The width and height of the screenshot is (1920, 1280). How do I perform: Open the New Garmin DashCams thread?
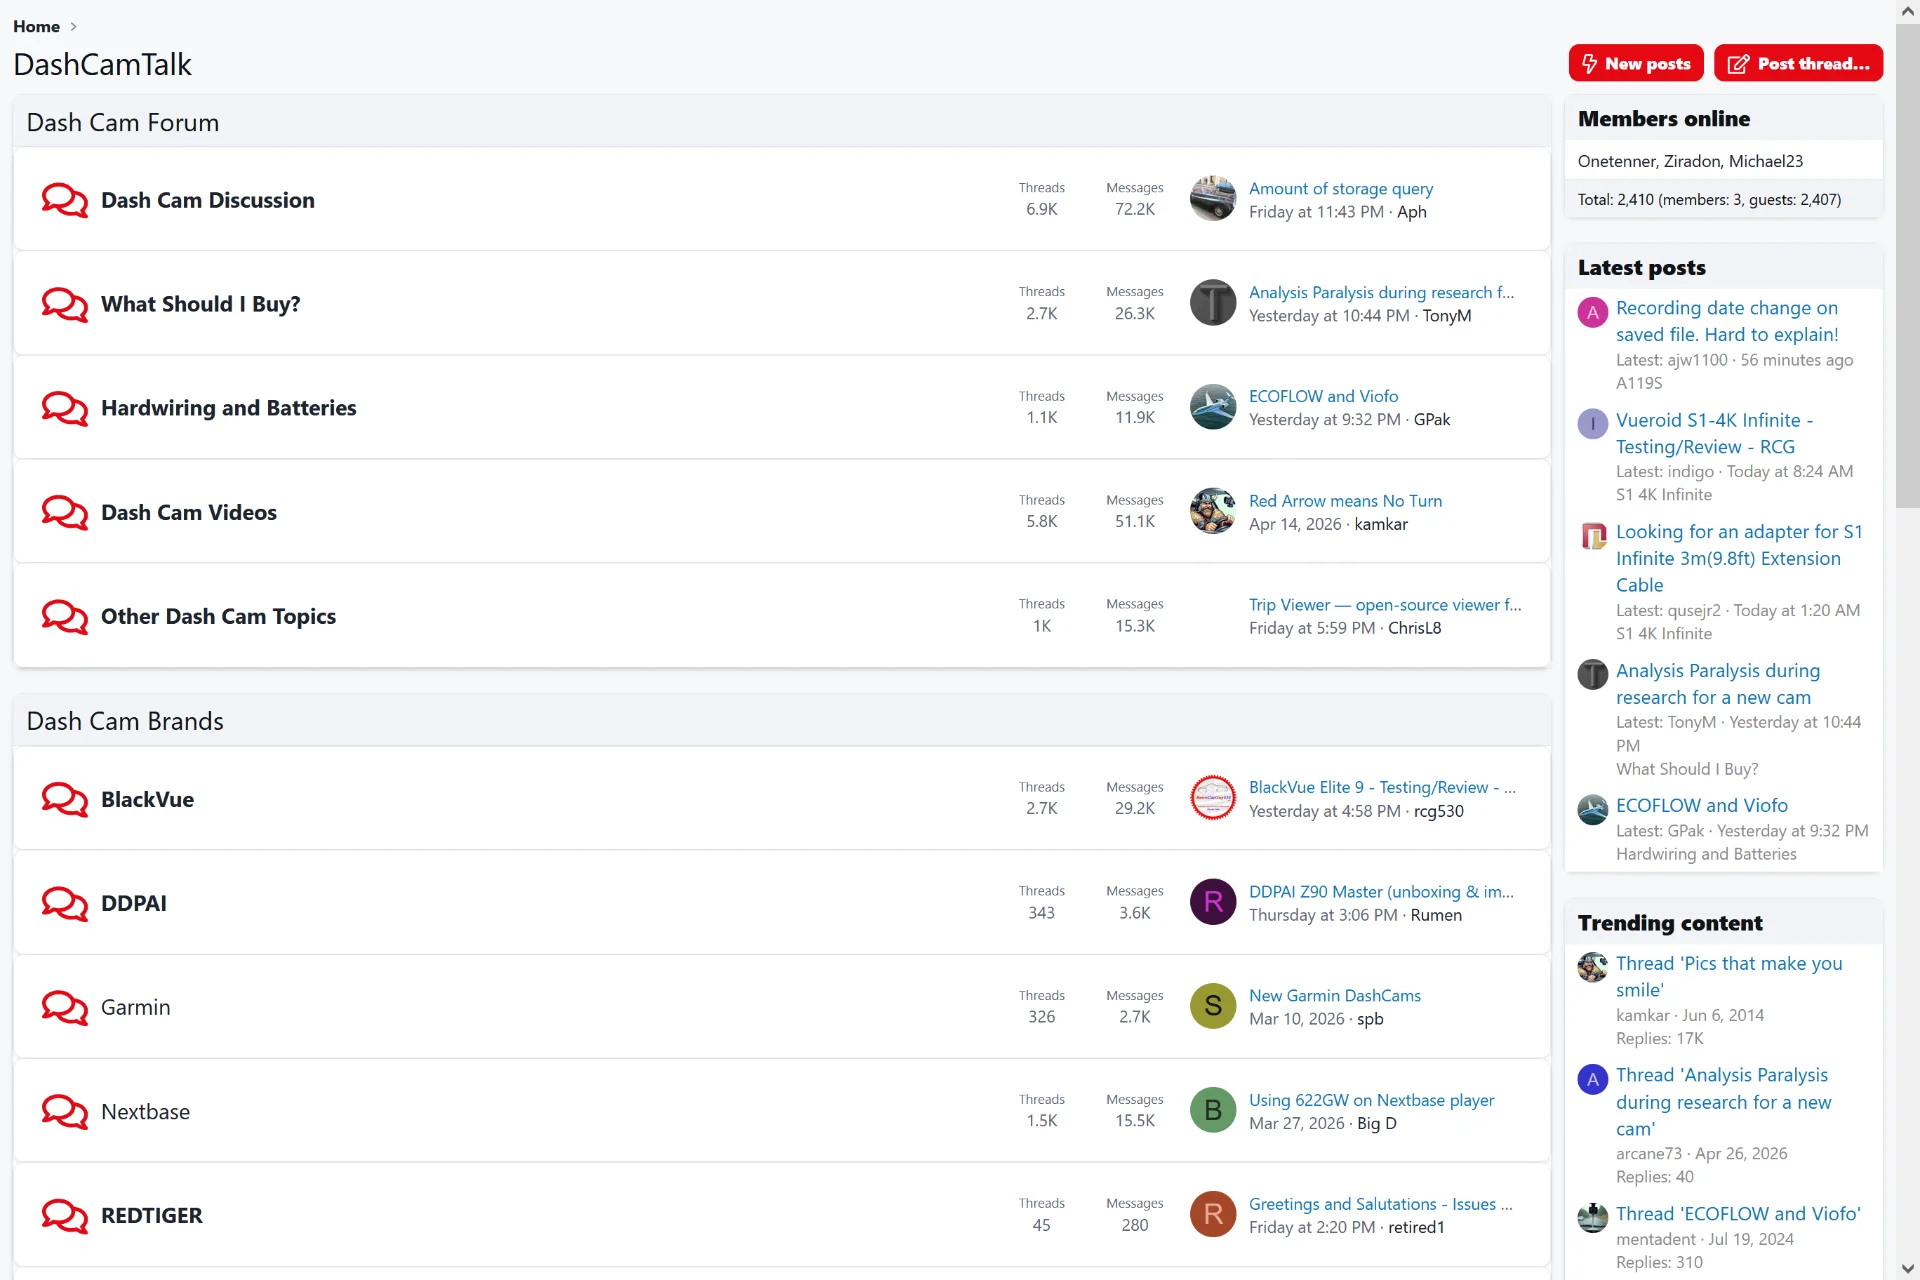[x=1335, y=995]
